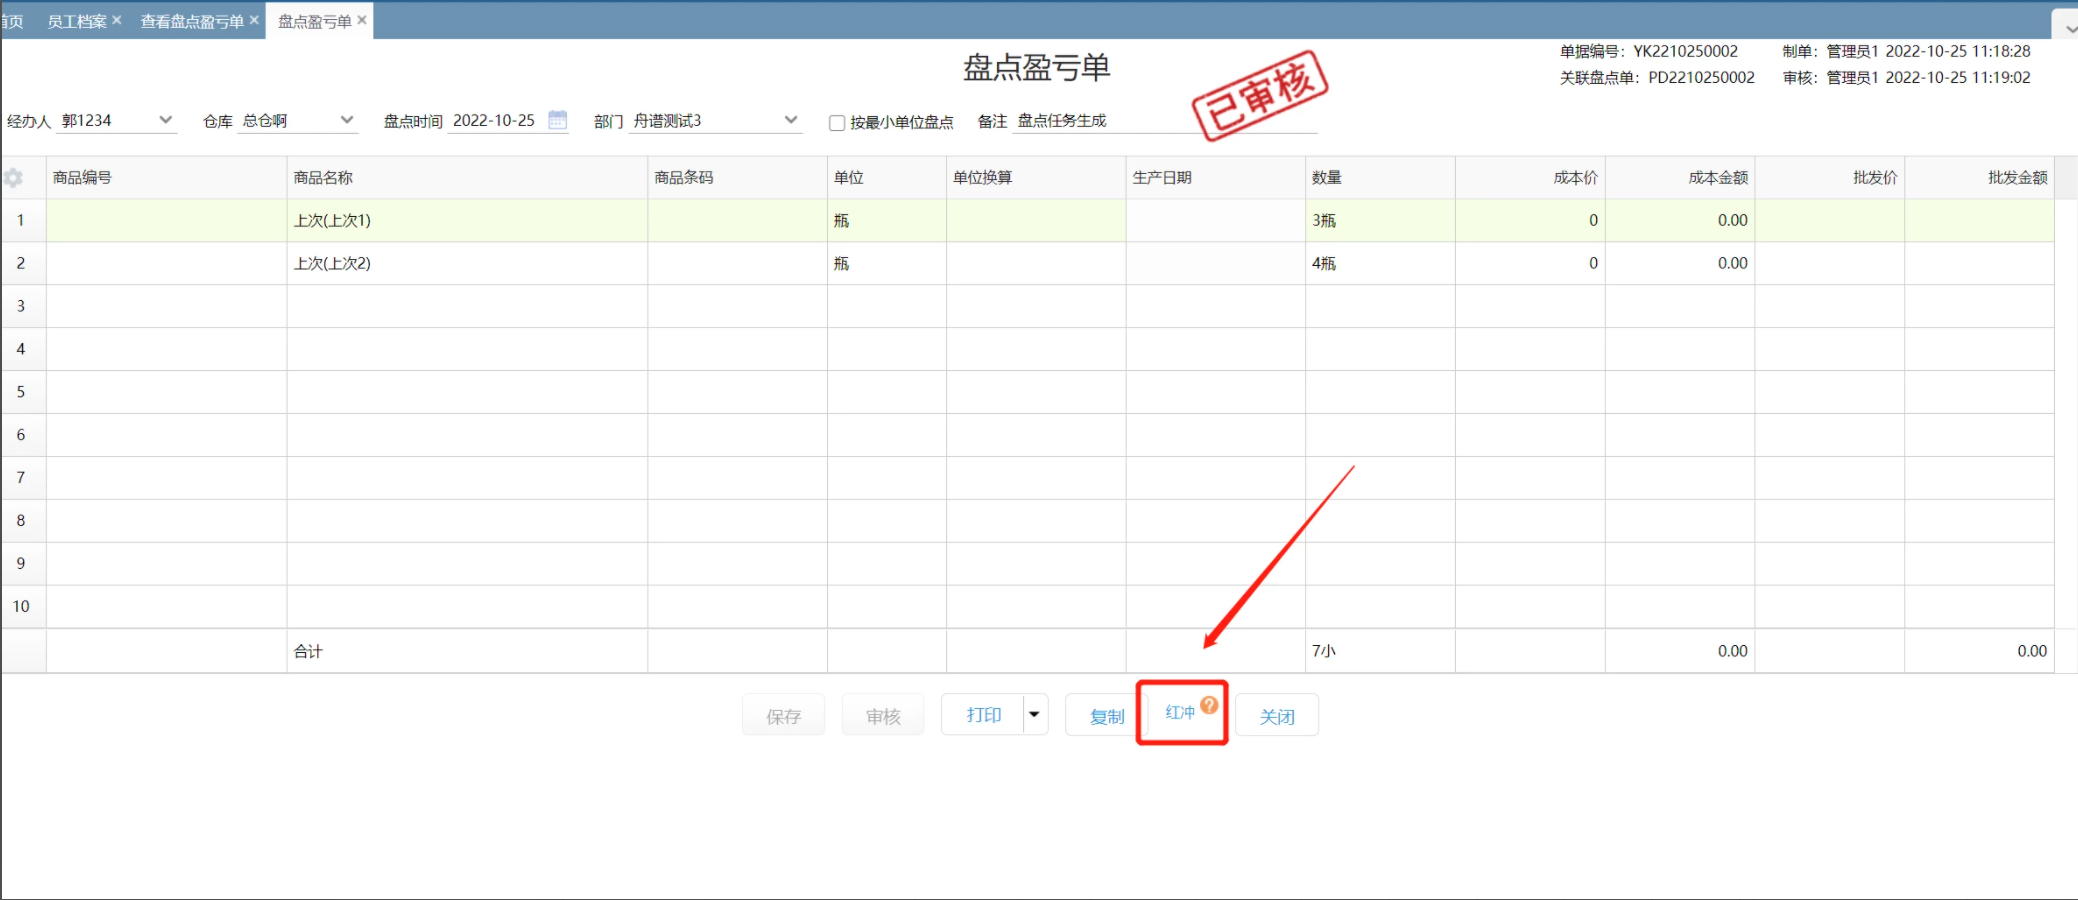Image resolution: width=2078 pixels, height=900 pixels.
Task: Switch to the 员工档案 tab
Action: pyautogui.click(x=76, y=21)
